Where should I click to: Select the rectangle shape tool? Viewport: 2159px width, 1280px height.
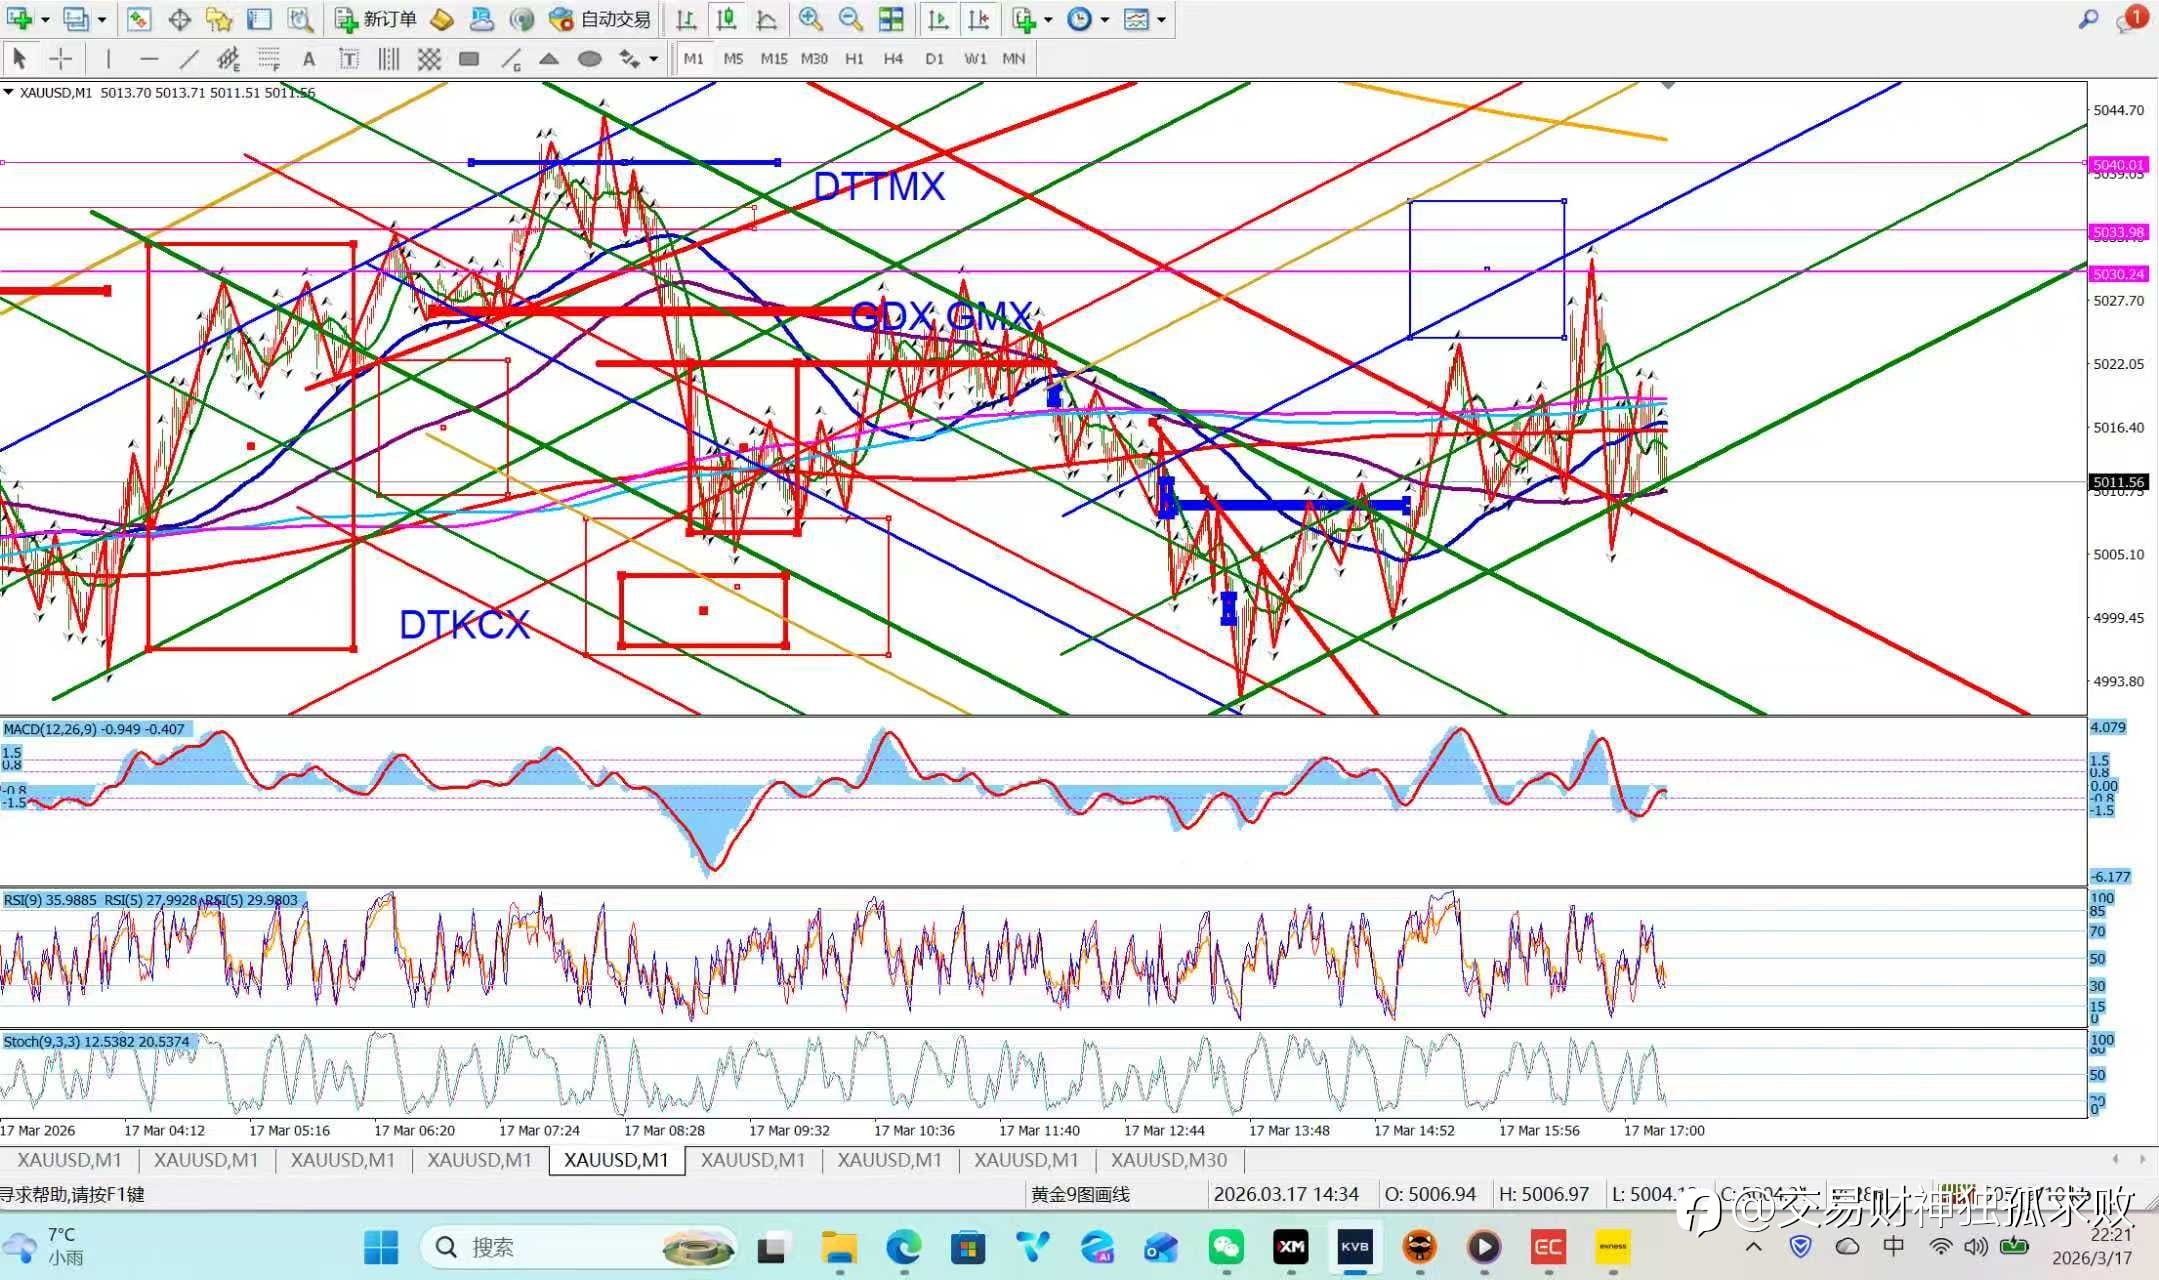tap(468, 59)
